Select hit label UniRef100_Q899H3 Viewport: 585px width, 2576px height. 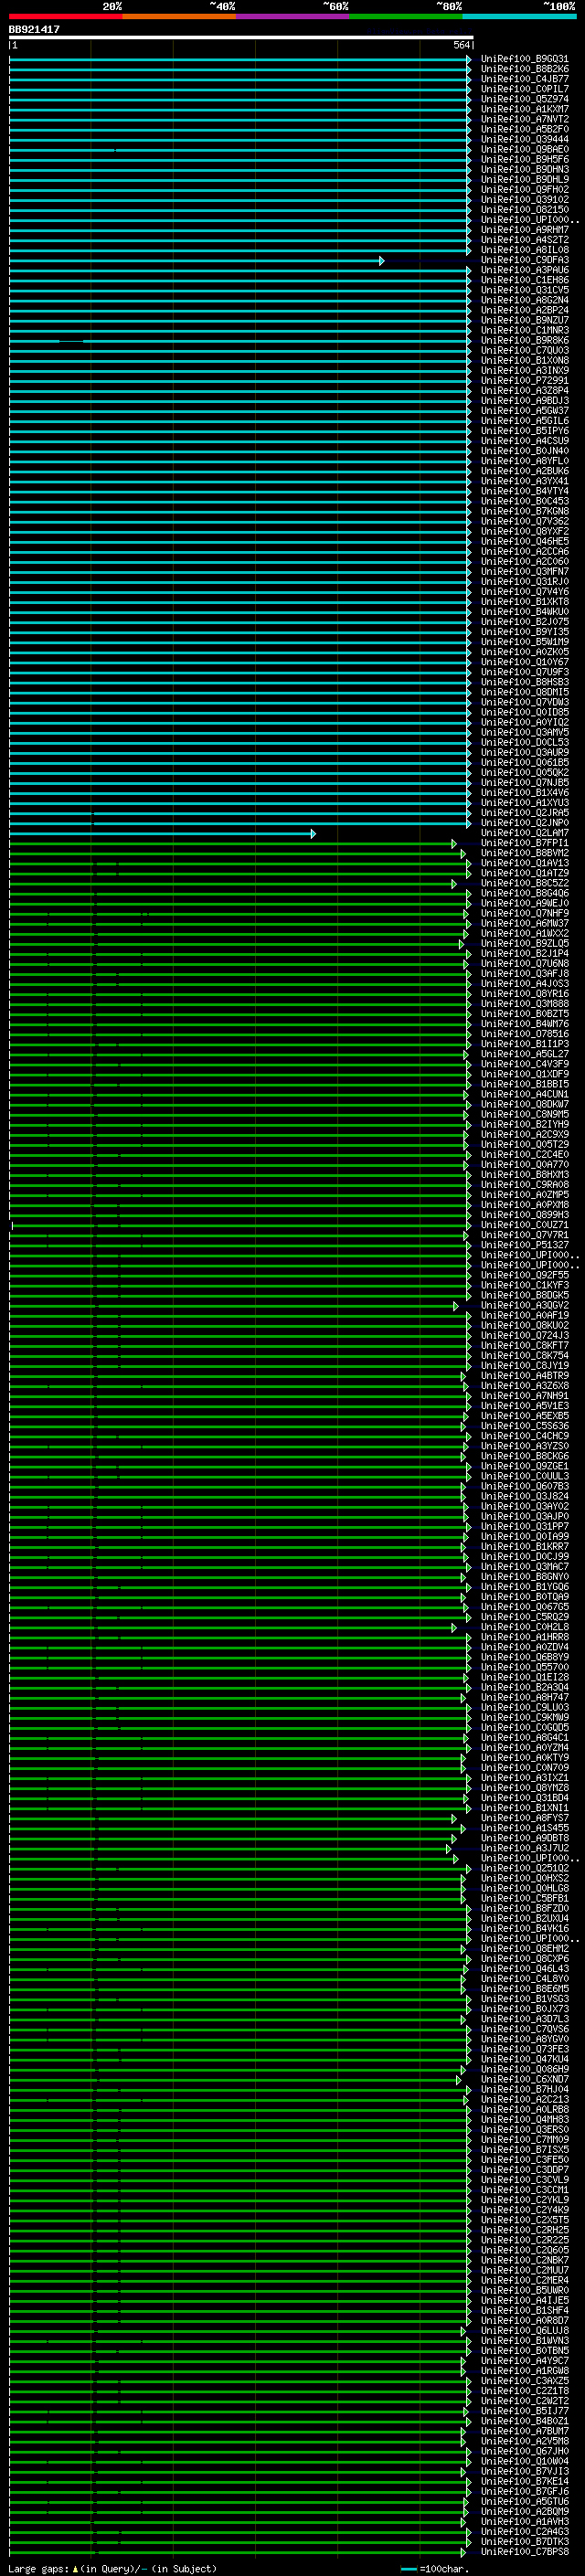pyautogui.click(x=524, y=1215)
